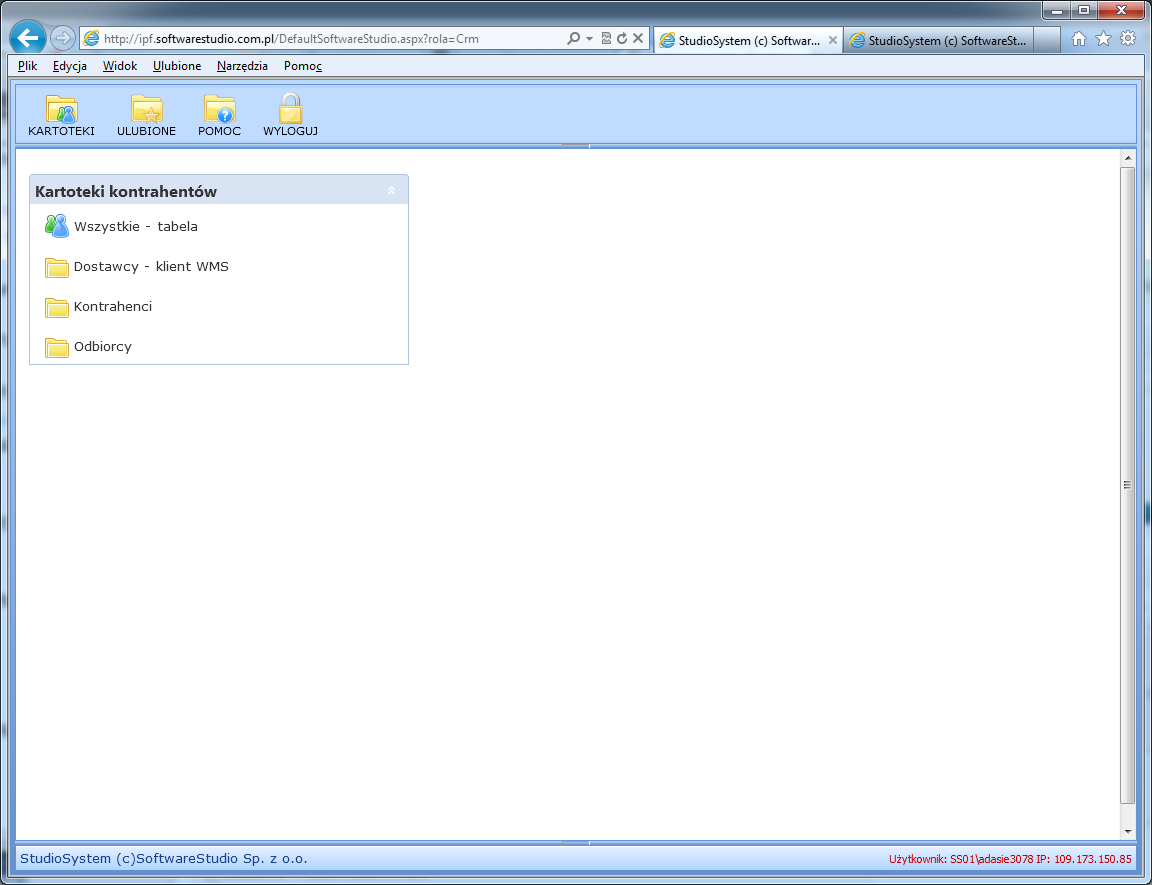The width and height of the screenshot is (1152, 885).
Task: Open browser settings gear icon
Action: pyautogui.click(x=1127, y=39)
